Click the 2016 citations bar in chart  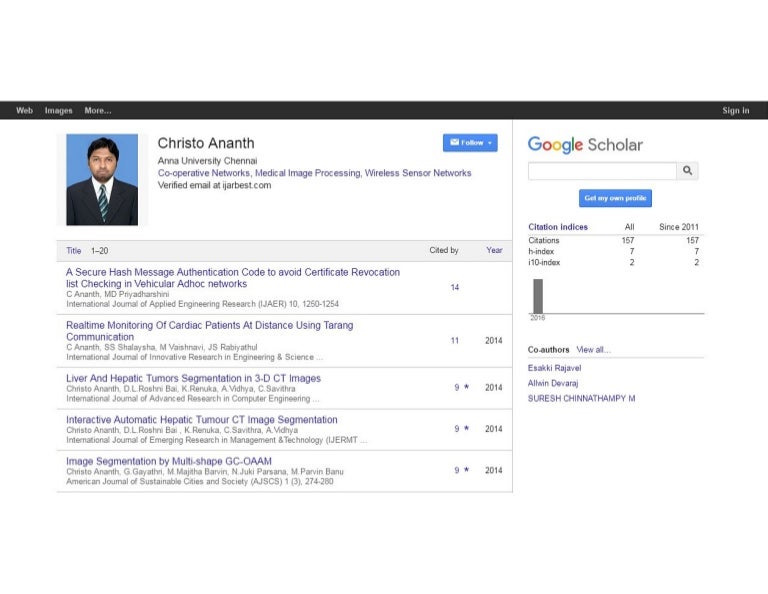tap(538, 296)
